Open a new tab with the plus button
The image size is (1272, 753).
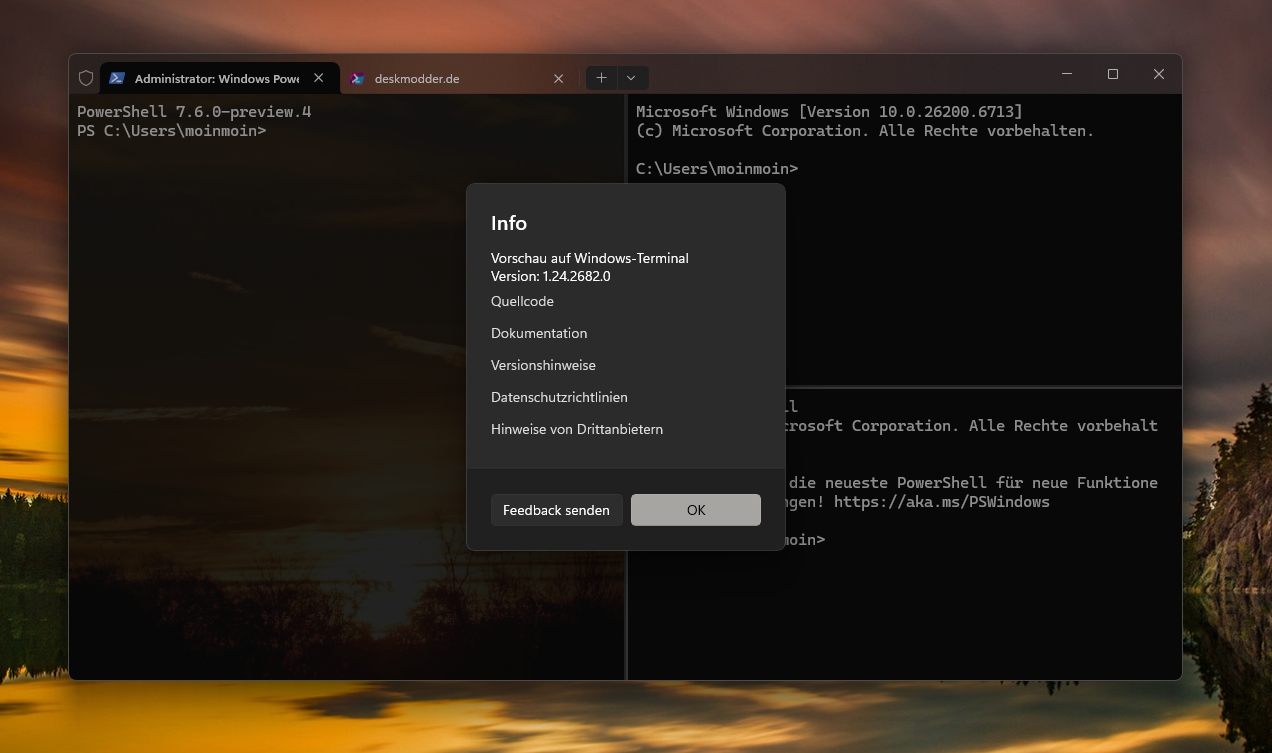coord(601,77)
